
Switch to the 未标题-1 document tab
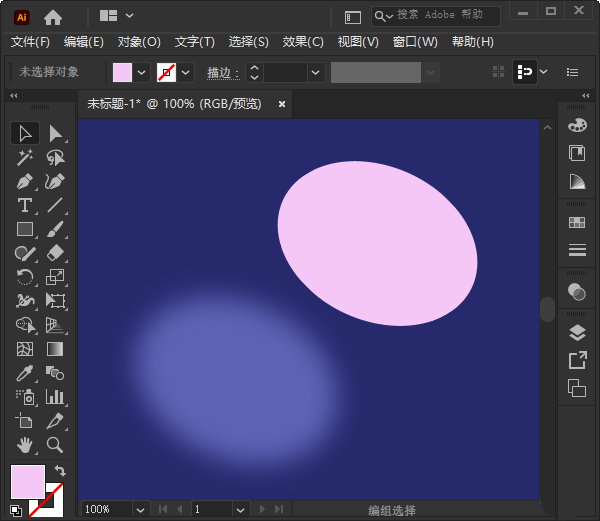click(175, 103)
